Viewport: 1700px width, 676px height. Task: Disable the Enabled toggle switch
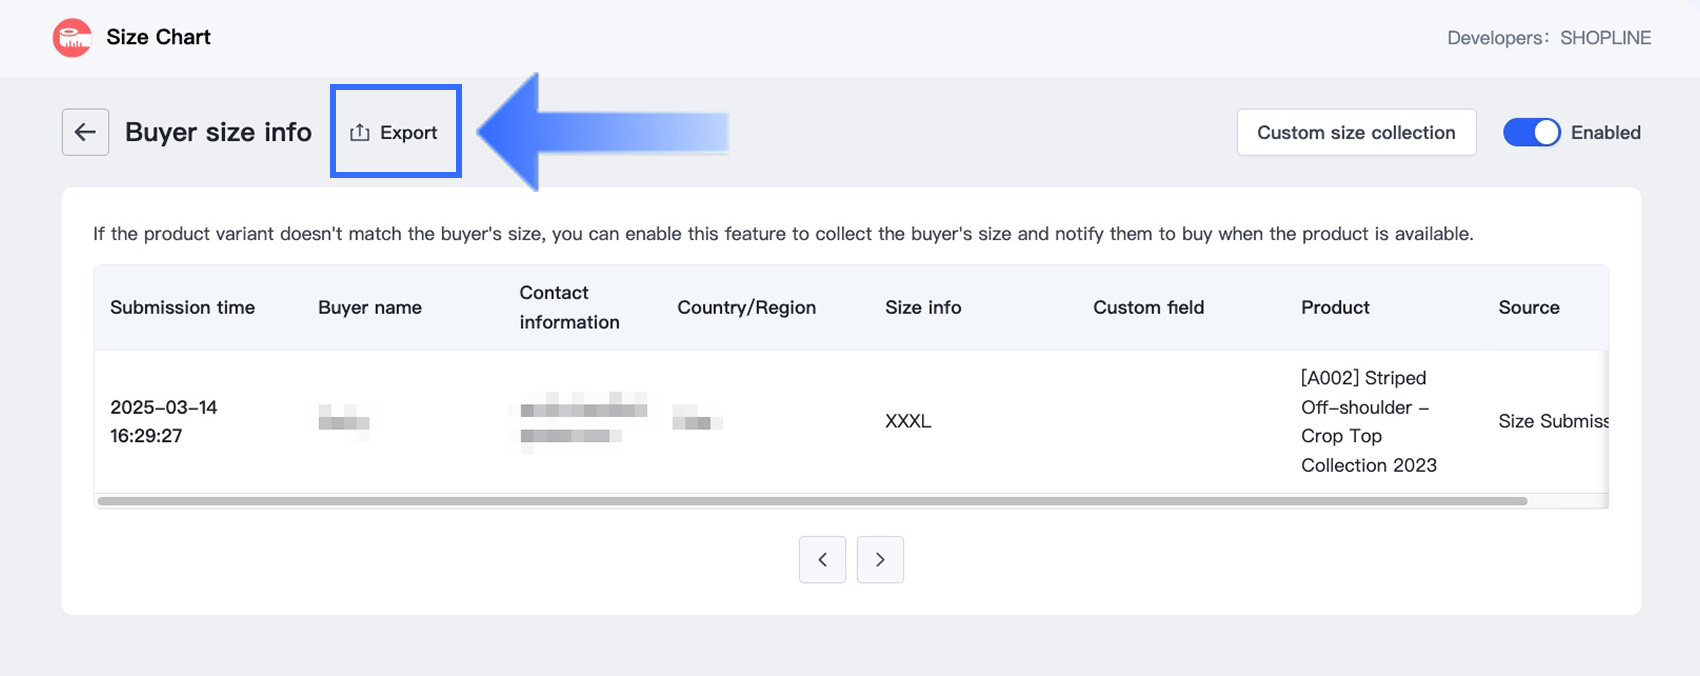click(1531, 132)
